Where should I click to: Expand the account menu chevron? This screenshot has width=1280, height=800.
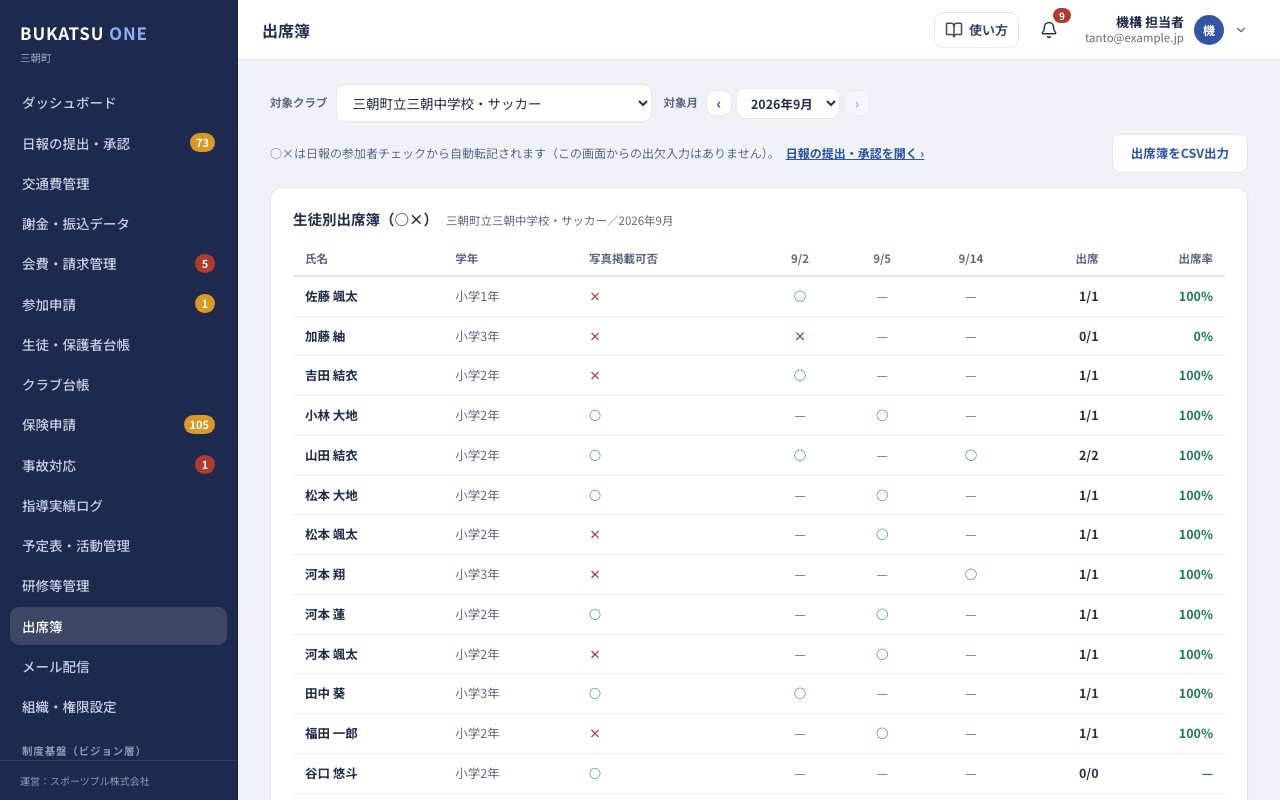point(1241,30)
